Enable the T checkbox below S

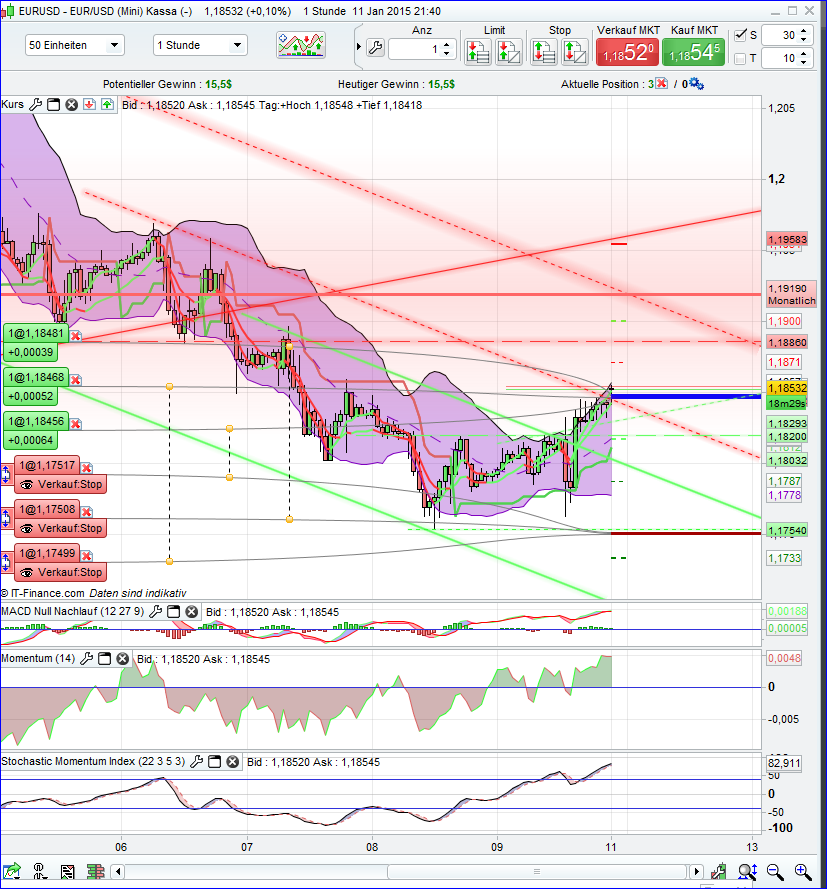coord(740,58)
